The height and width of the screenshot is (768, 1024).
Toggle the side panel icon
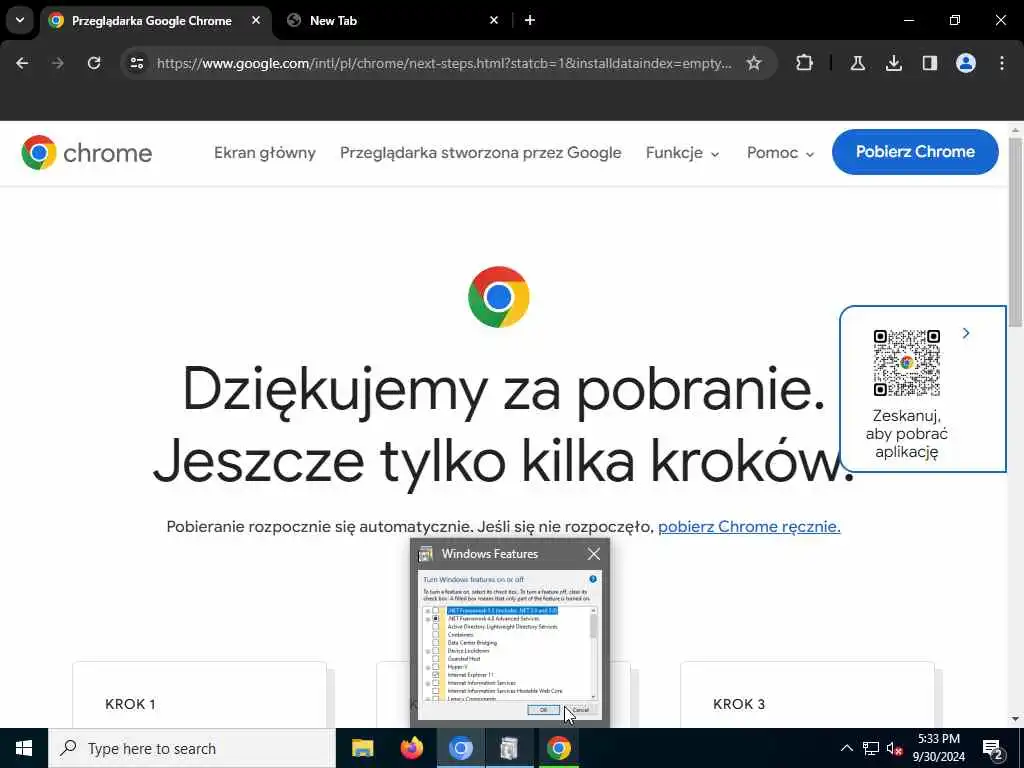tap(929, 63)
